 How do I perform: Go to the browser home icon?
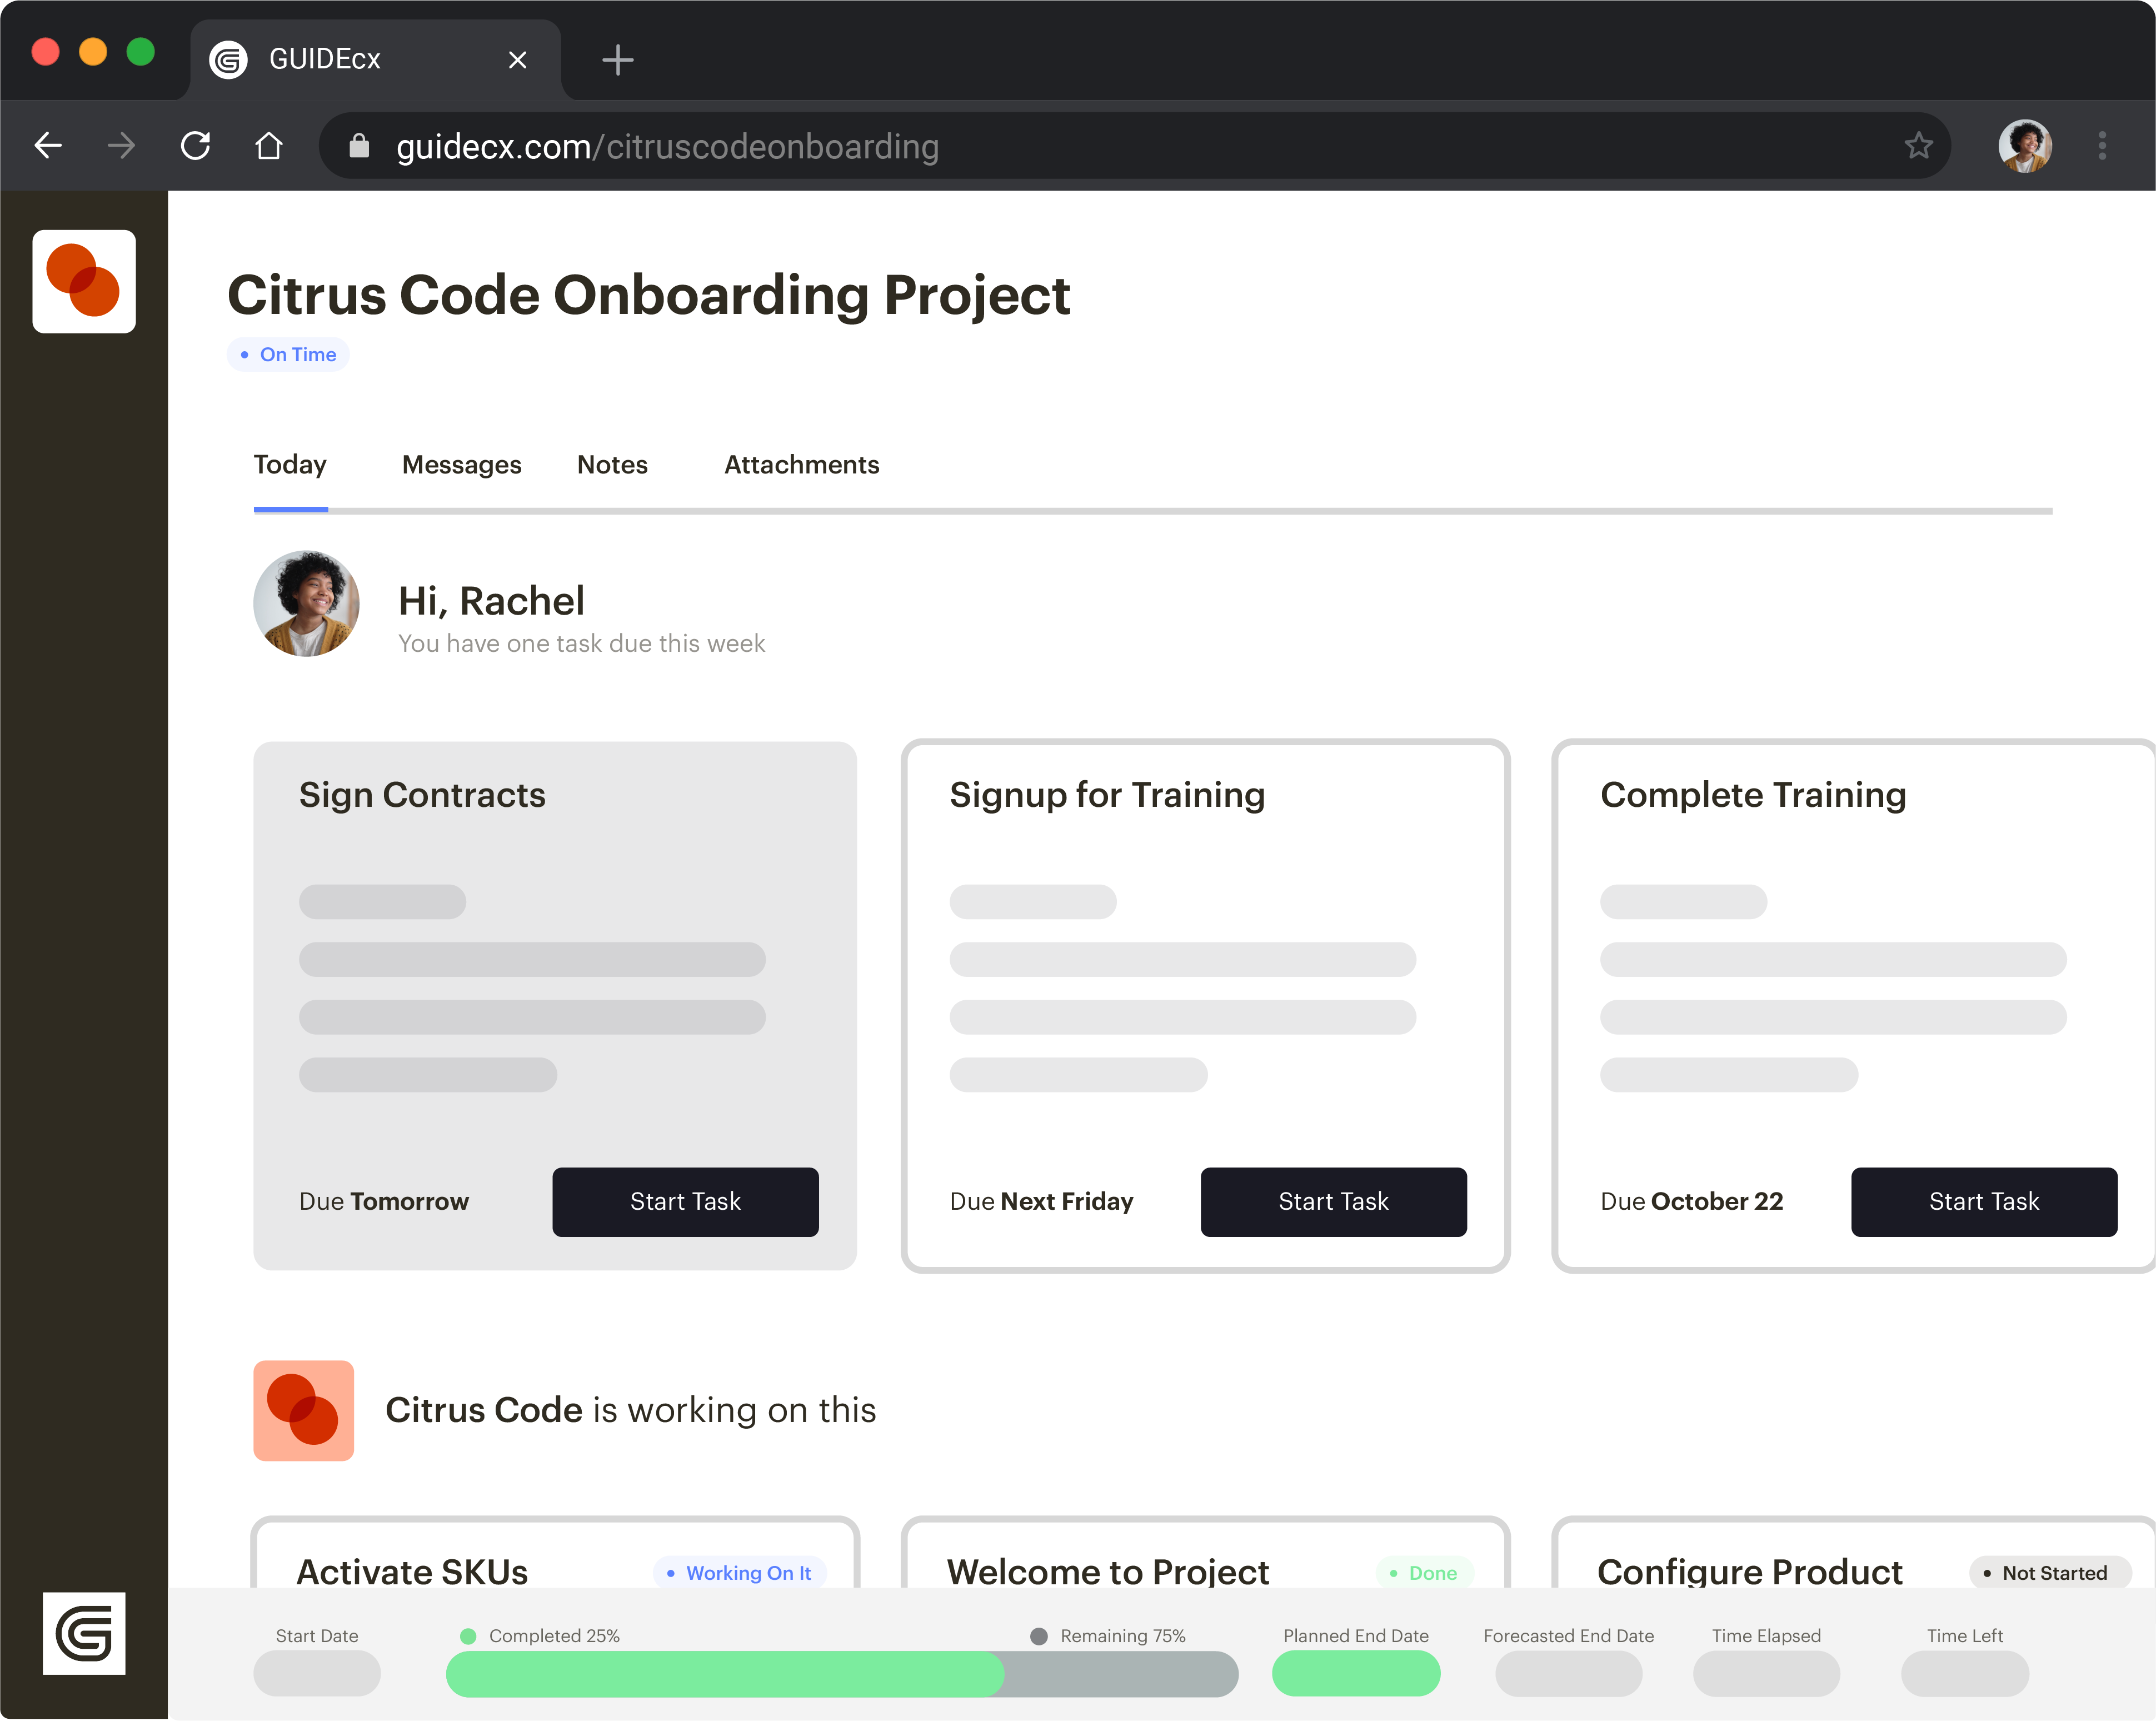click(268, 146)
